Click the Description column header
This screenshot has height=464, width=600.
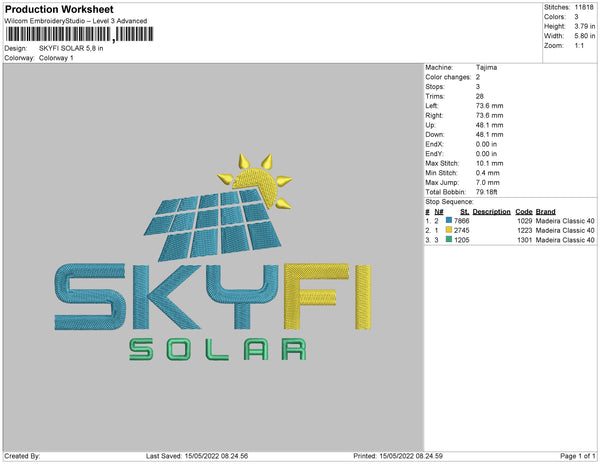pyautogui.click(x=491, y=211)
